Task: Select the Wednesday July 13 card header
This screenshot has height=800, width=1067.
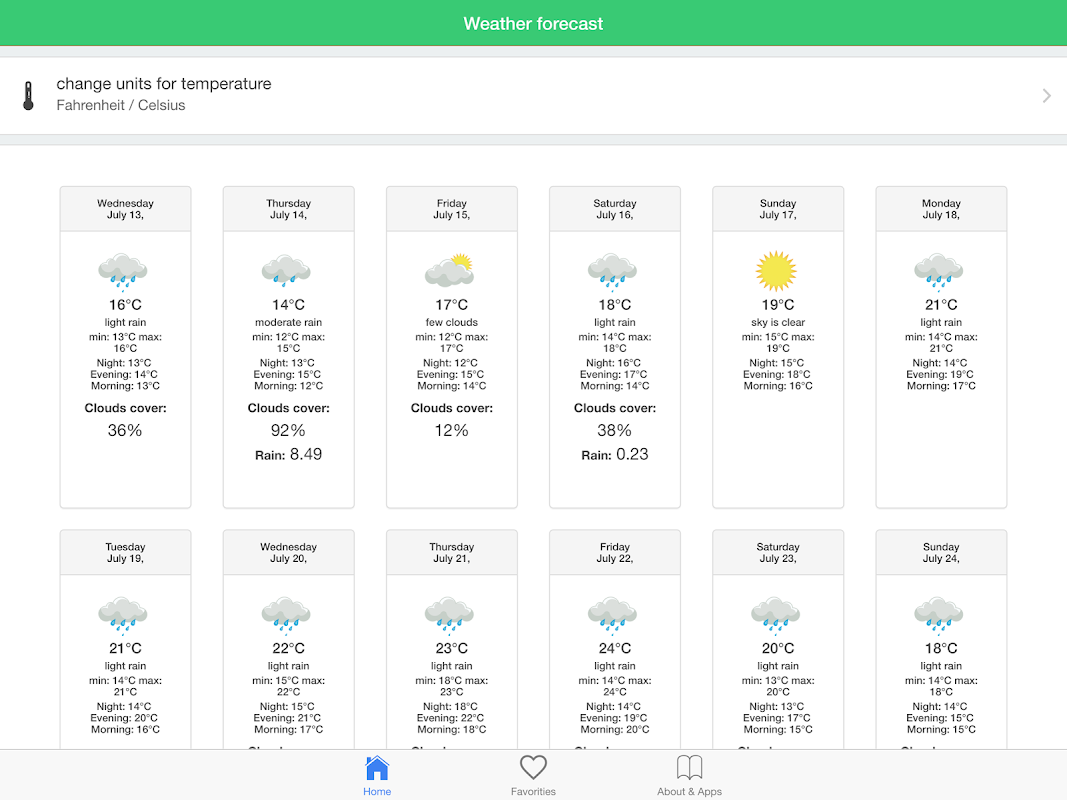Action: pos(125,209)
